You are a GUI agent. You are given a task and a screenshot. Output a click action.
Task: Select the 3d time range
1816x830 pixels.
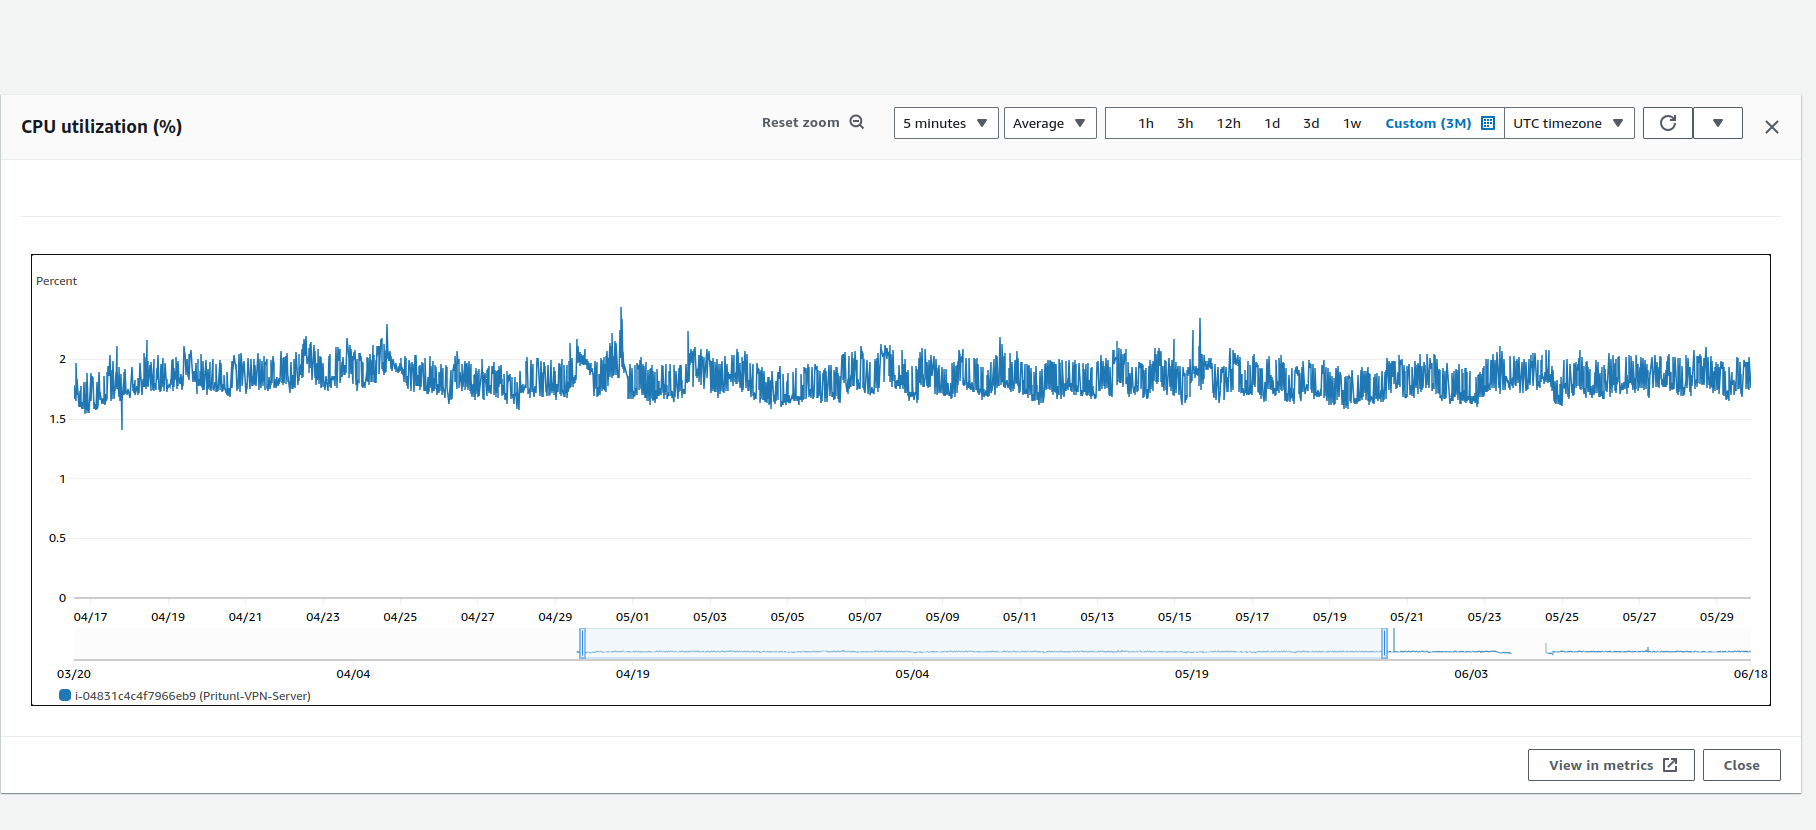tap(1311, 123)
